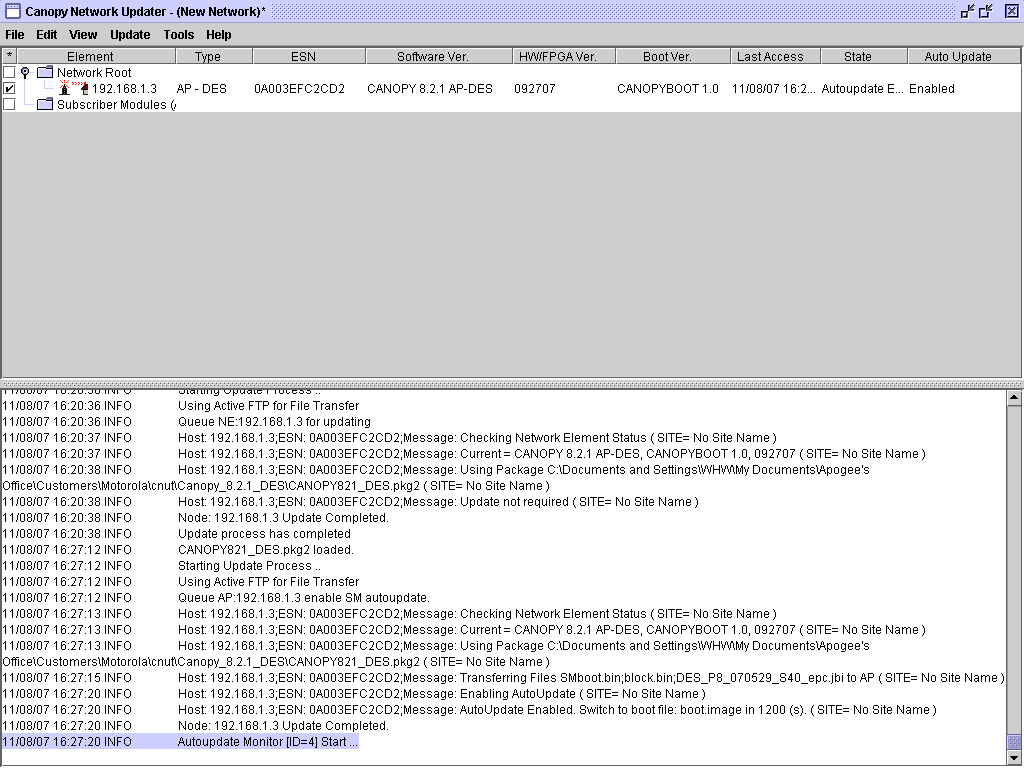Check the Subscriber Modules checkbox

click(10, 105)
